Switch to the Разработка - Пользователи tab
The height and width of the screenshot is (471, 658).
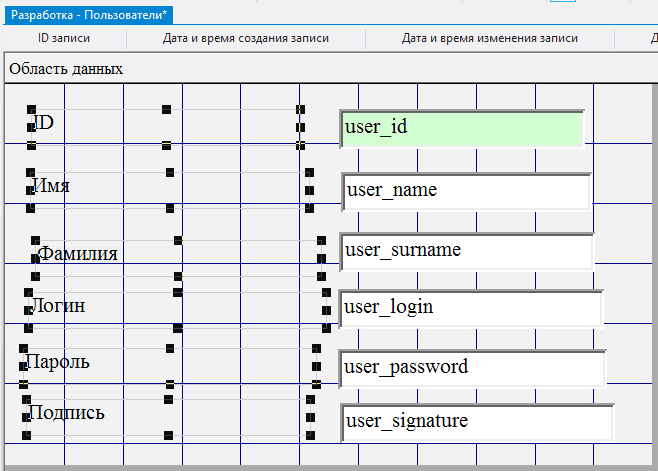point(90,14)
